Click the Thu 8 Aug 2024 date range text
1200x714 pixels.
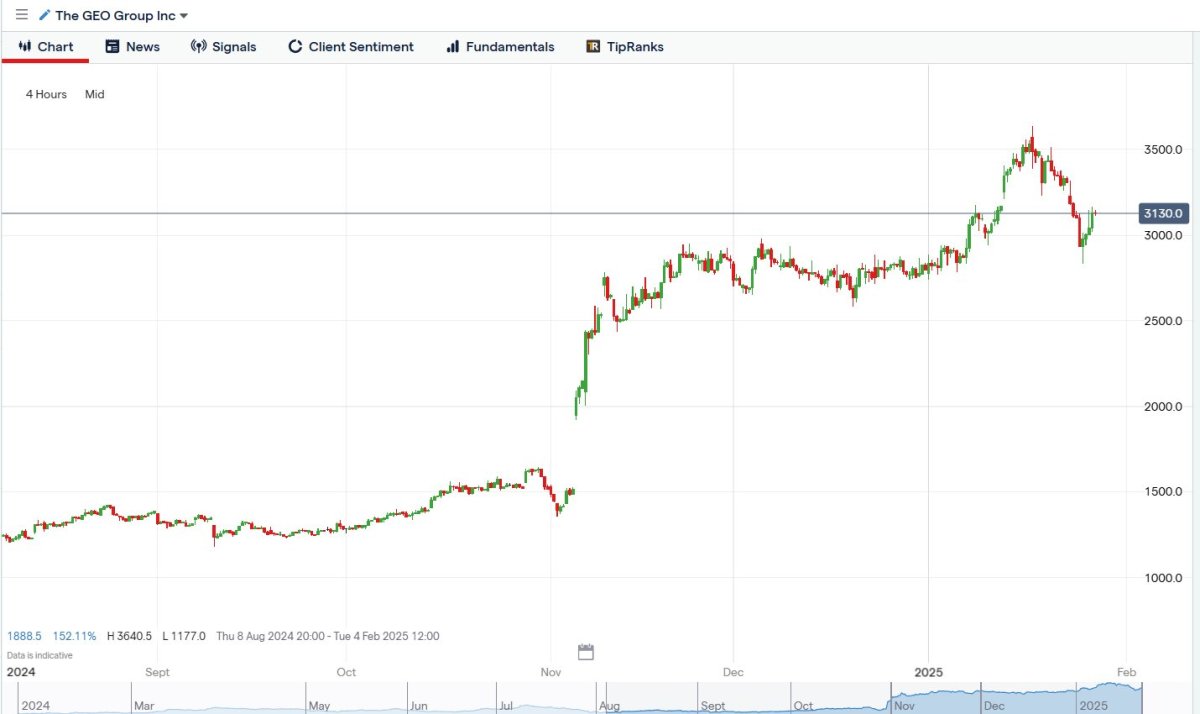tap(327, 636)
